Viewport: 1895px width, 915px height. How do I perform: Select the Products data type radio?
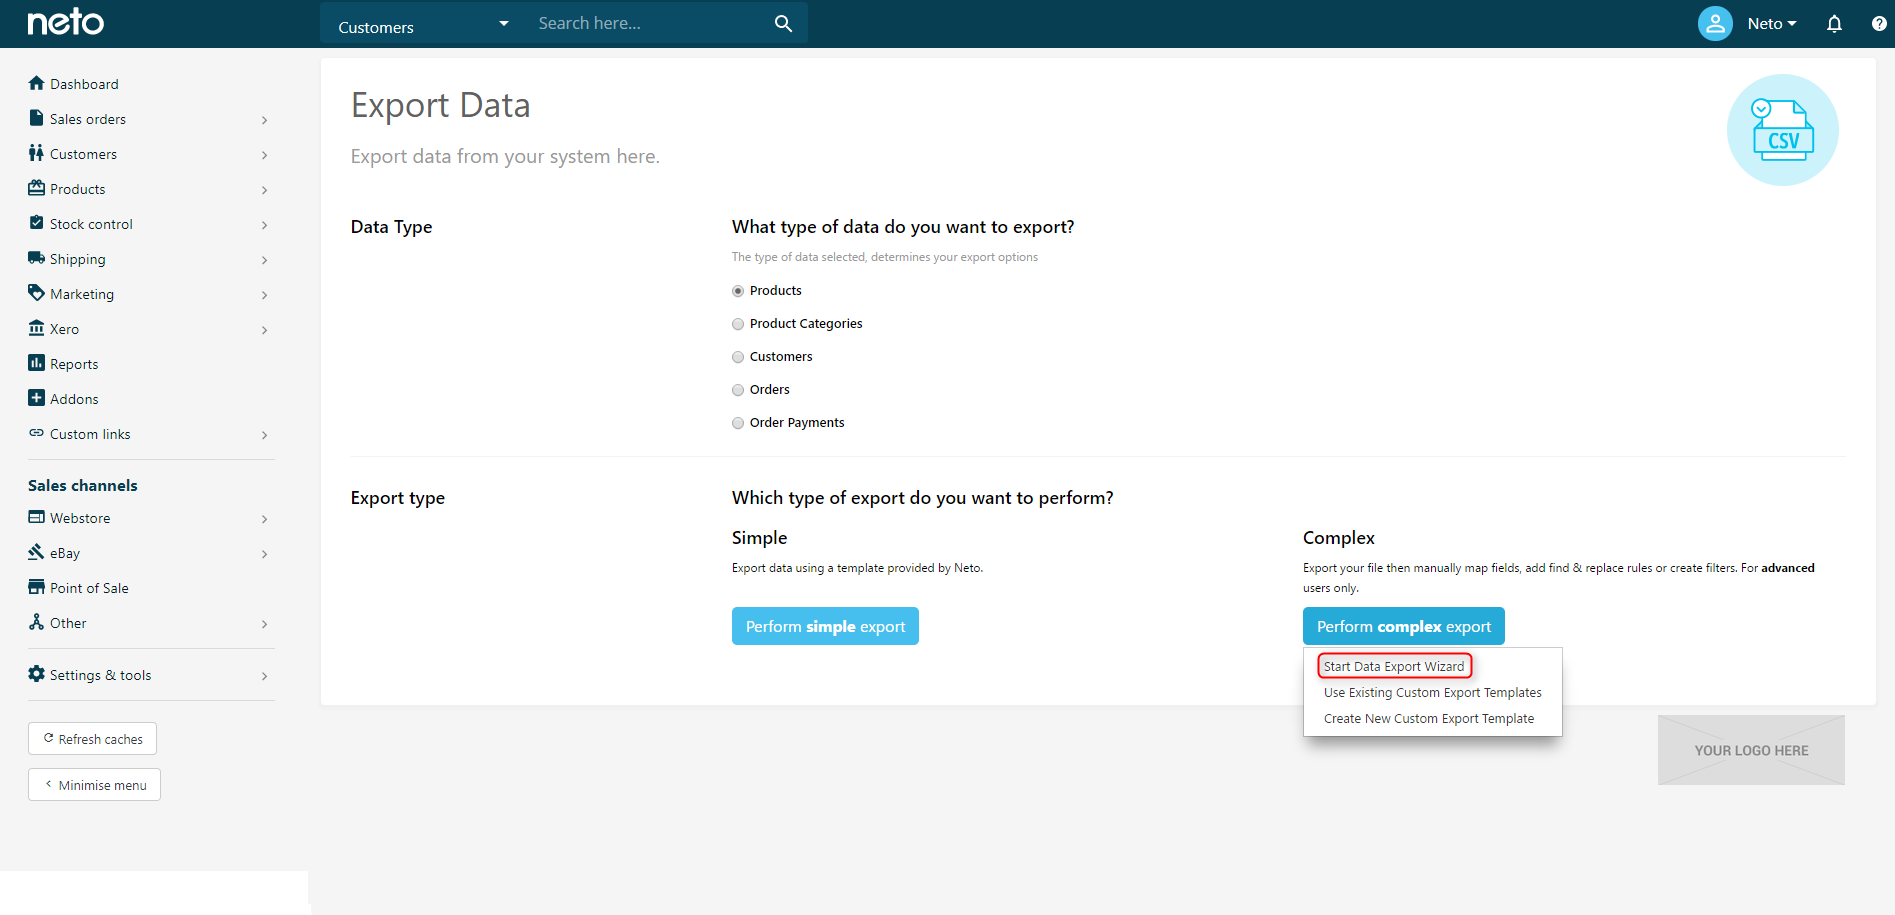tap(738, 291)
